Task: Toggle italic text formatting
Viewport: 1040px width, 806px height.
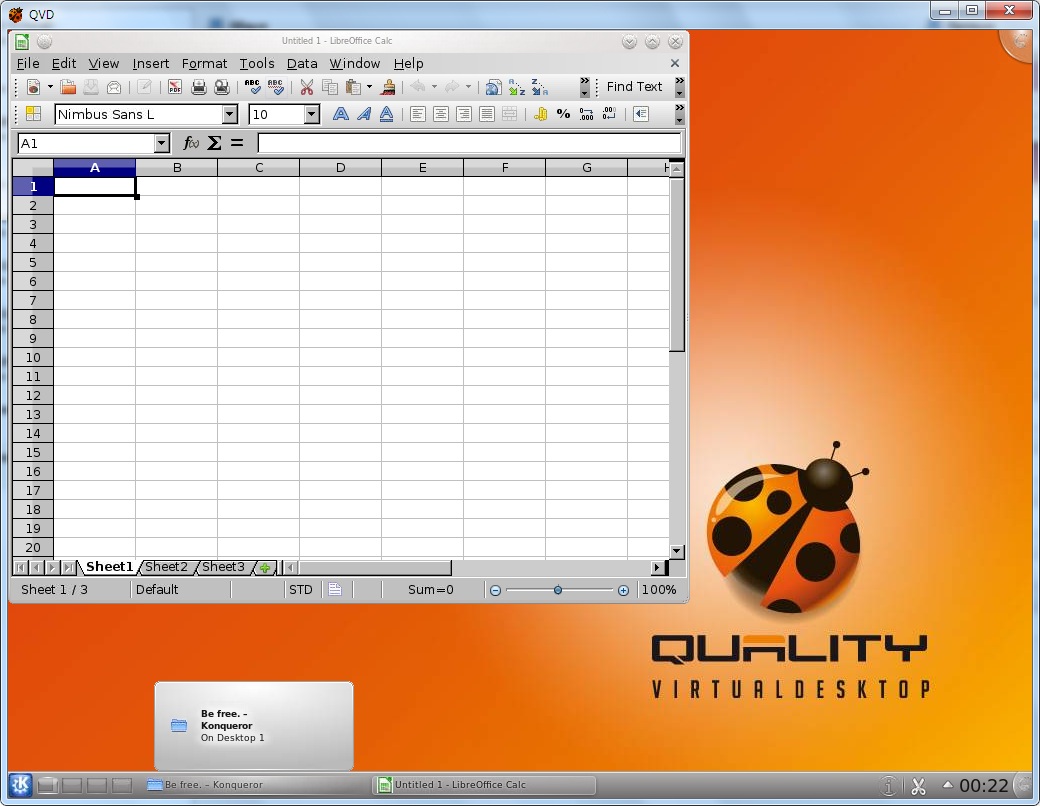Action: coord(364,114)
